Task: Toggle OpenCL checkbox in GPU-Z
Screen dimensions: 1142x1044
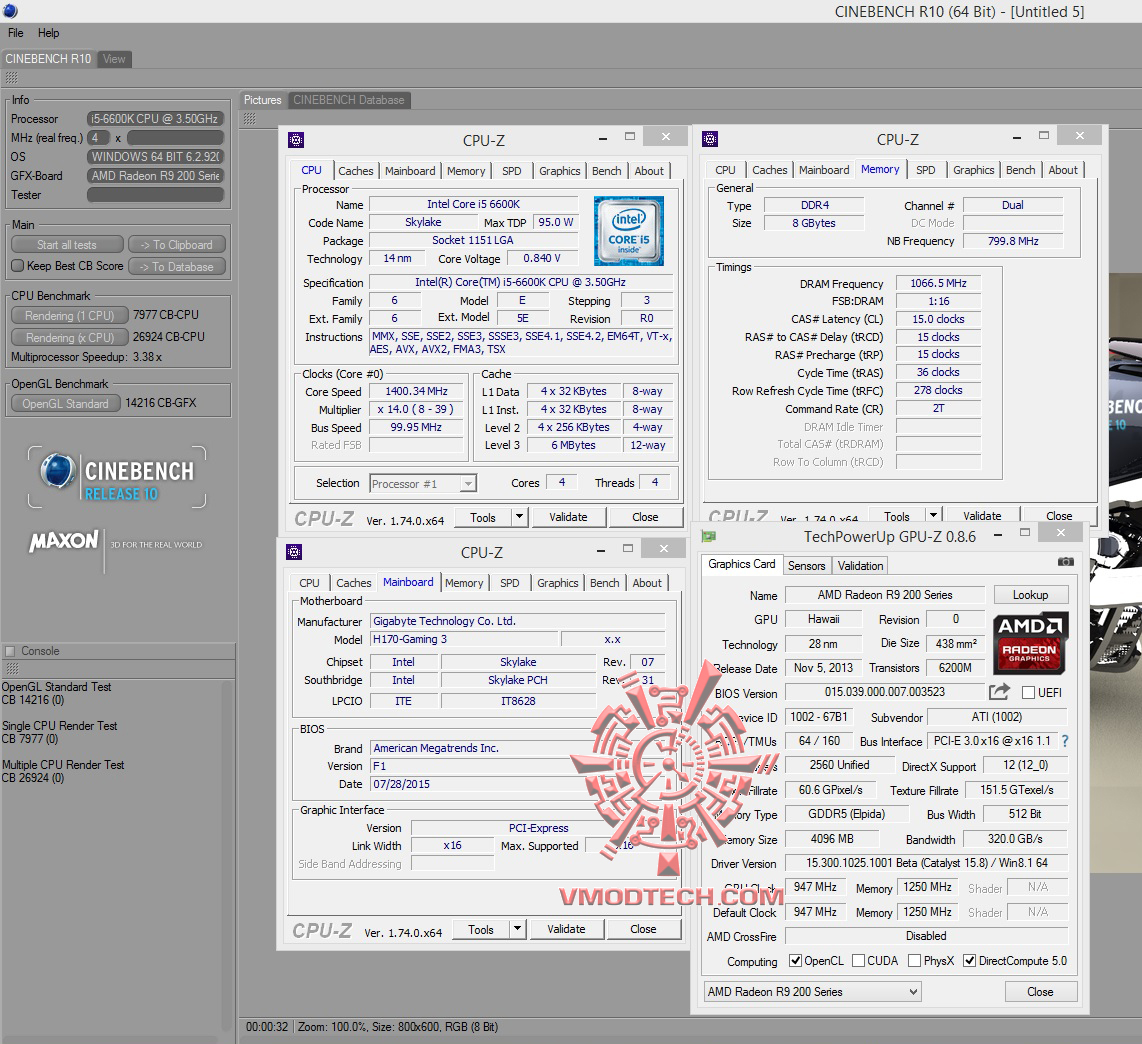Action: pos(796,960)
